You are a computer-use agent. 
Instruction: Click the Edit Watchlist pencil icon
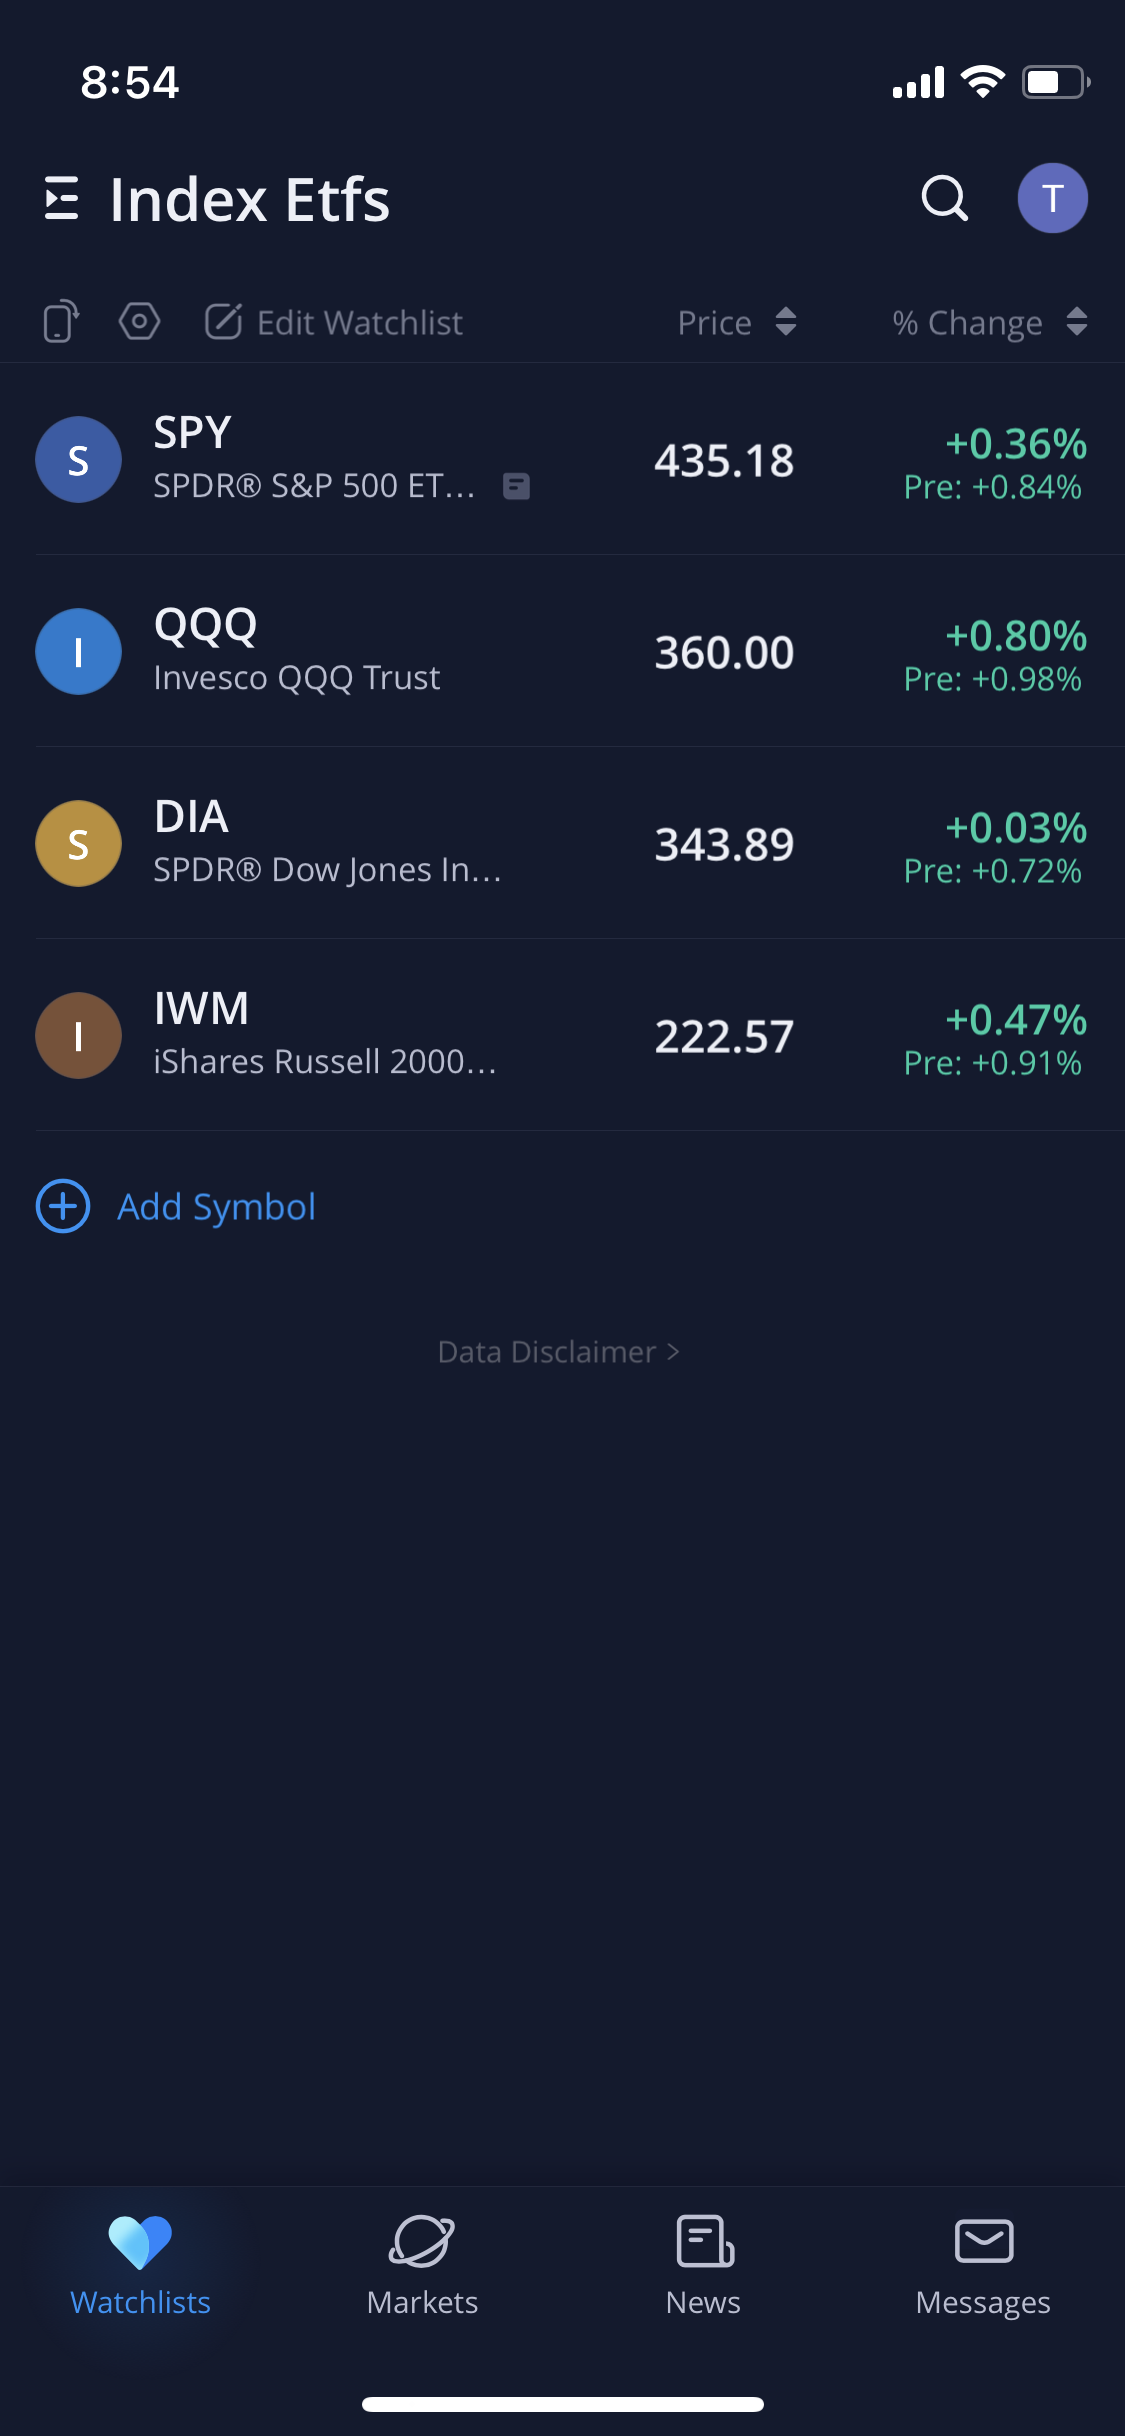tap(224, 322)
